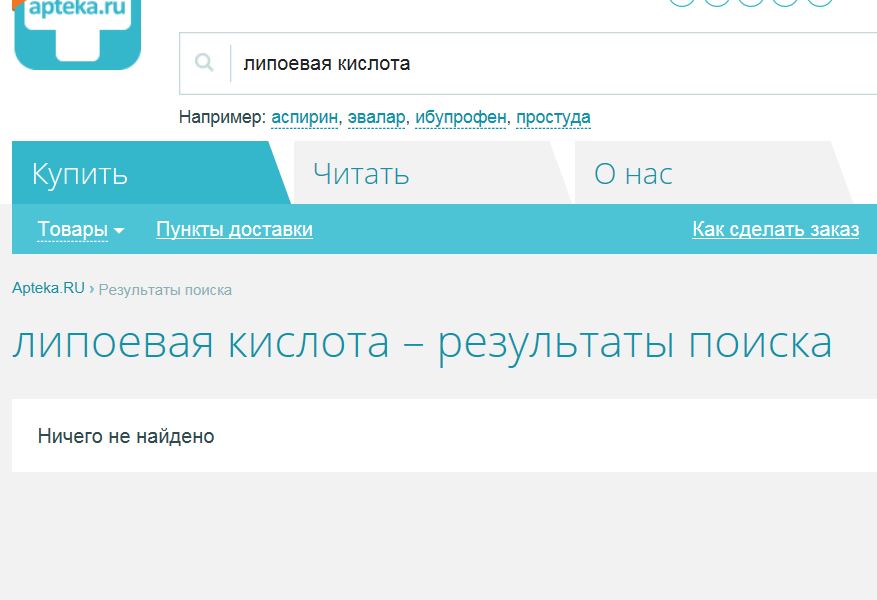Image resolution: width=877 pixels, height=600 pixels.
Task: Select the 'О нас' tab
Action: [633, 173]
